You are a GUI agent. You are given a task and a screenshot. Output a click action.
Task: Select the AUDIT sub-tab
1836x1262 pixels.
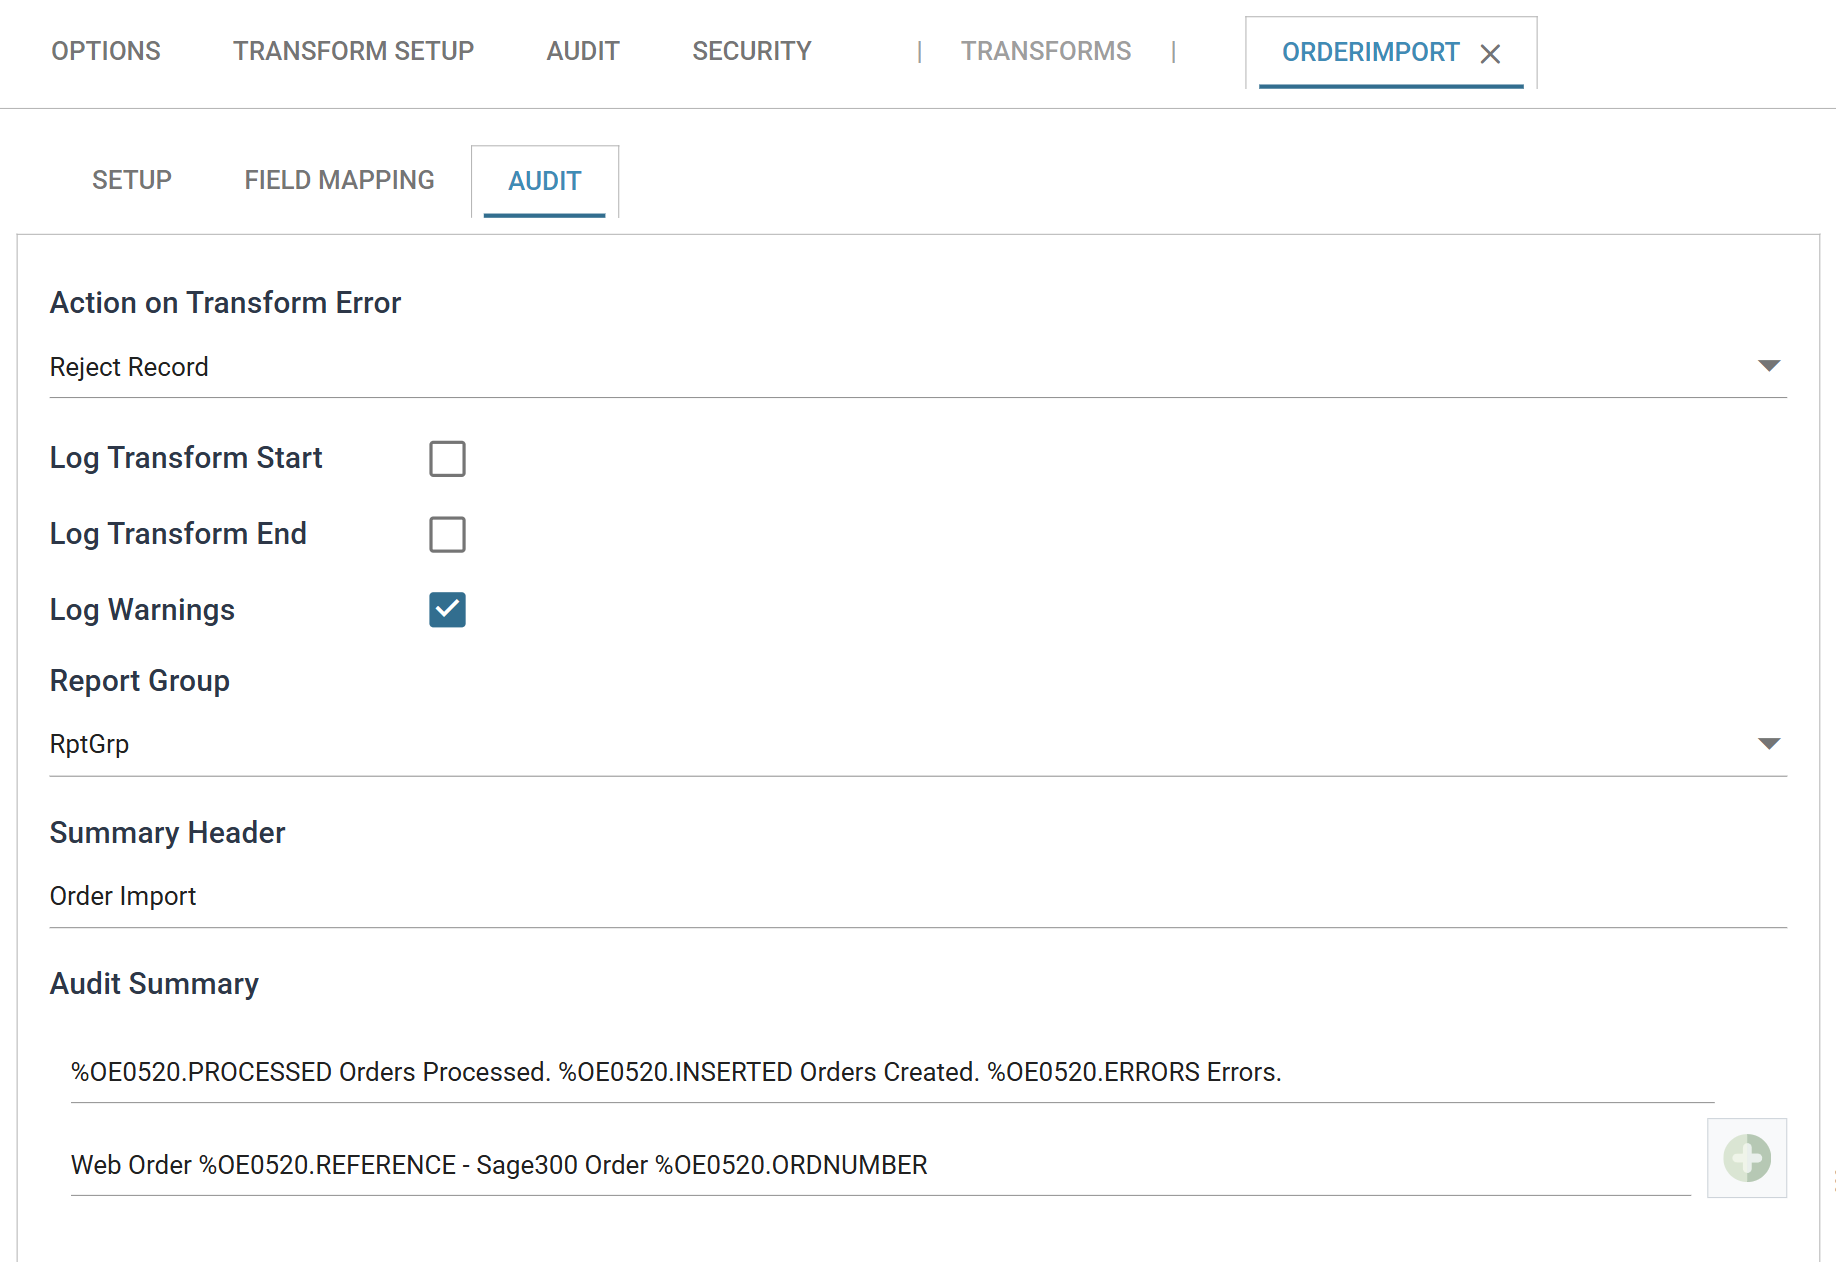click(x=545, y=181)
